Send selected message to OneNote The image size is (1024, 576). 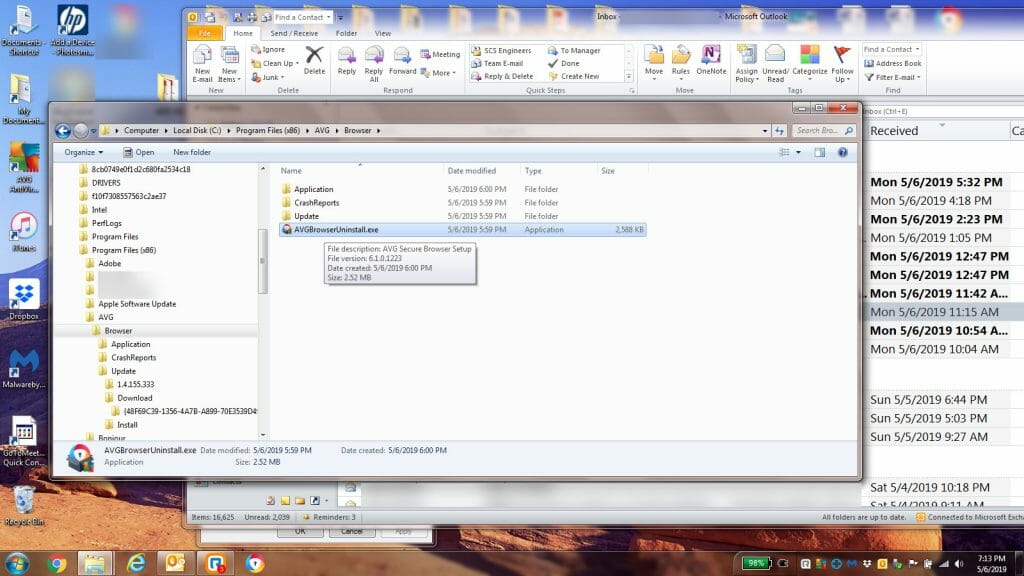[x=710, y=53]
